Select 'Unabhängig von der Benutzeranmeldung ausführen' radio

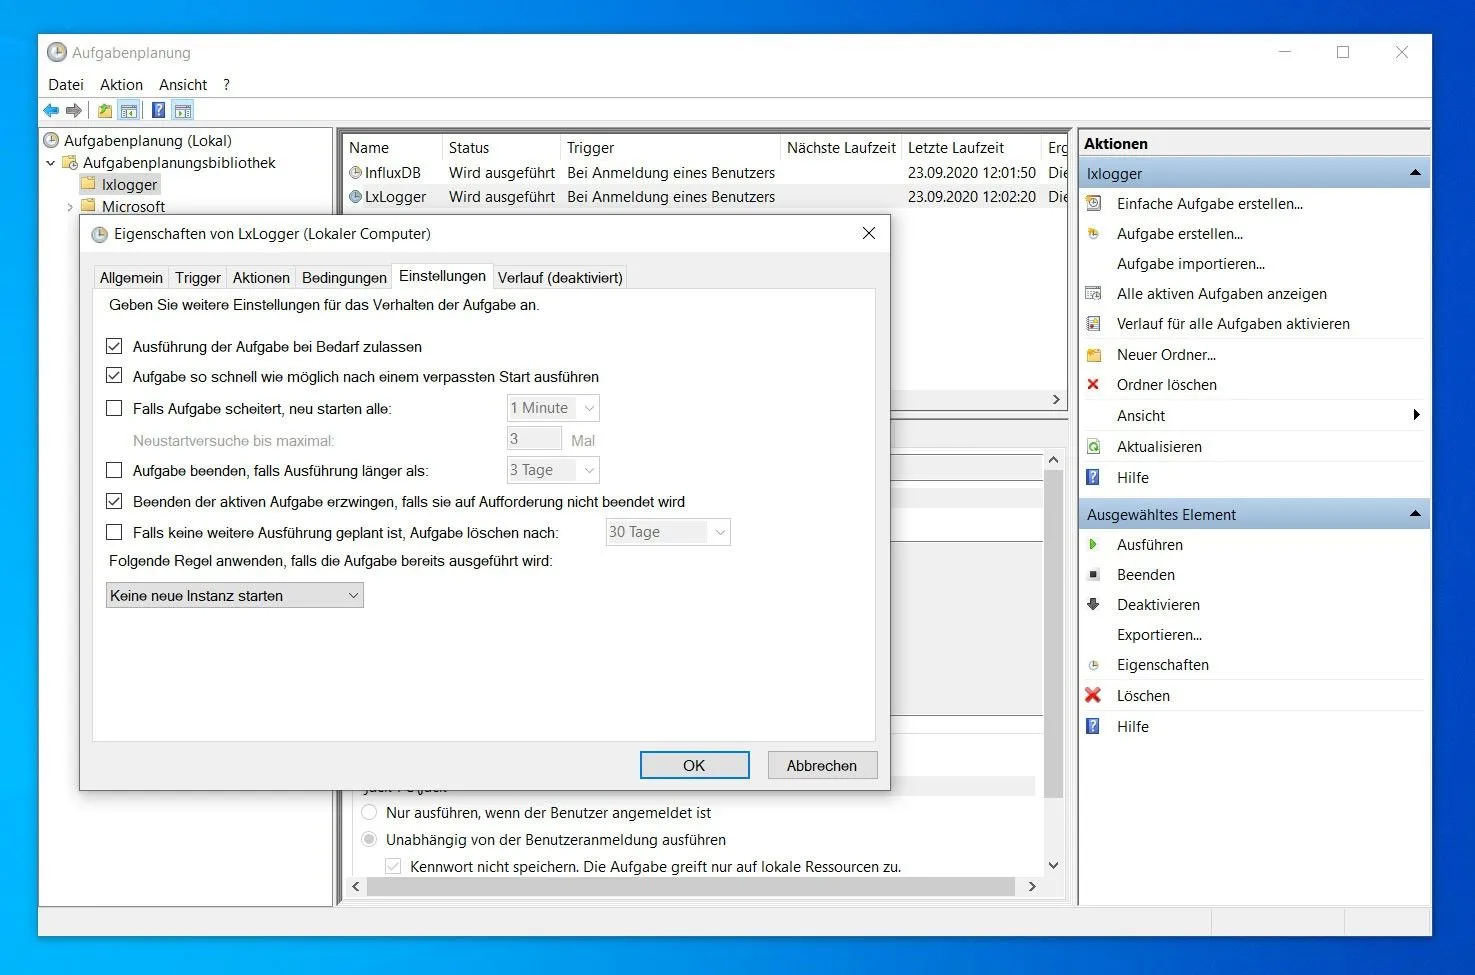370,840
